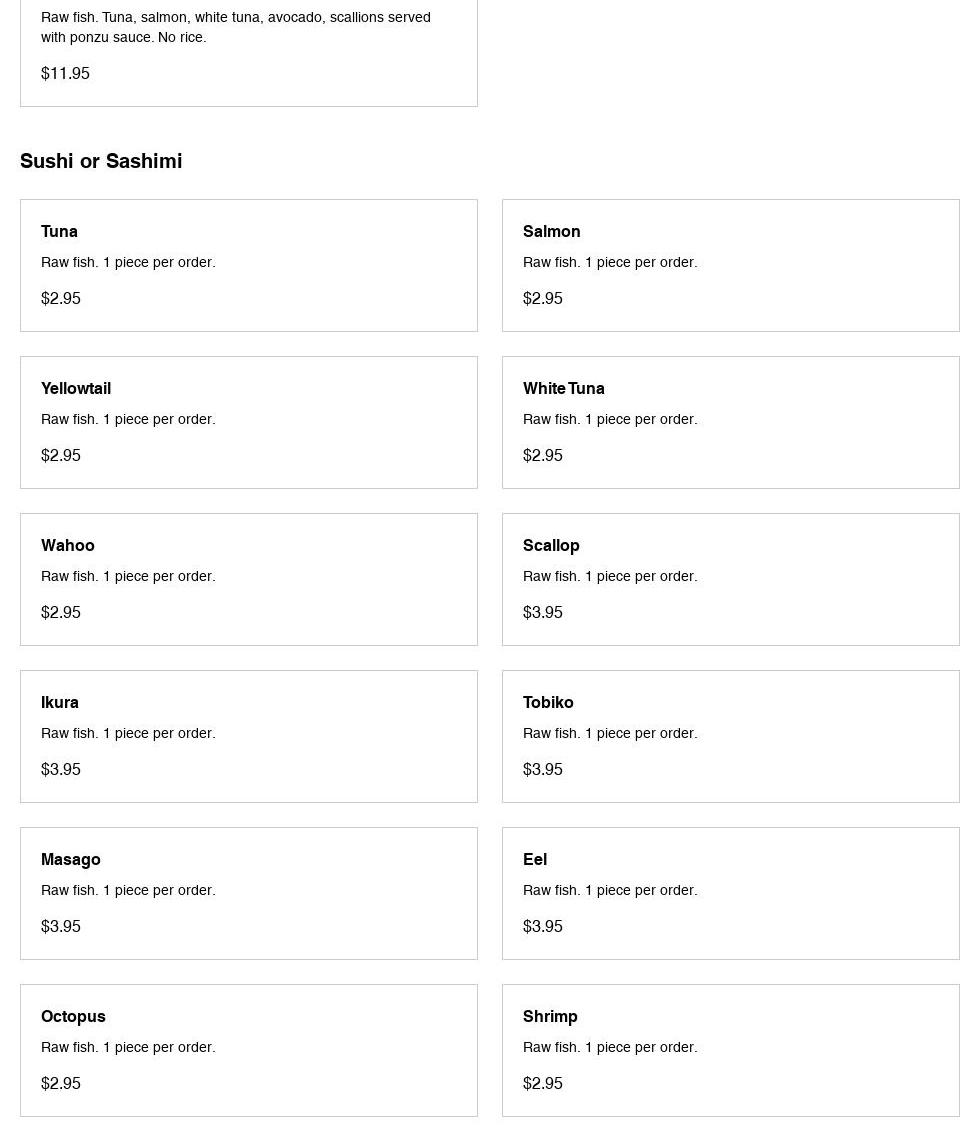Click the Sushi or Sashimi section heading

pyautogui.click(x=101, y=161)
